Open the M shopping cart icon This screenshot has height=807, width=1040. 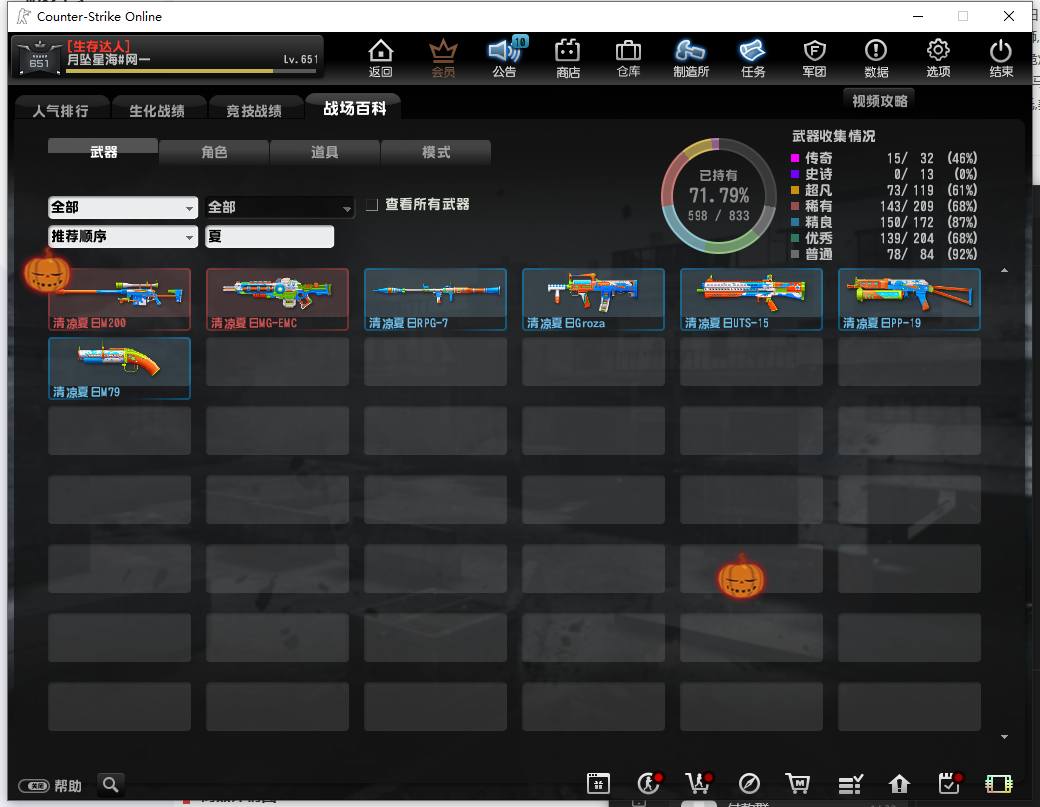pos(798,783)
